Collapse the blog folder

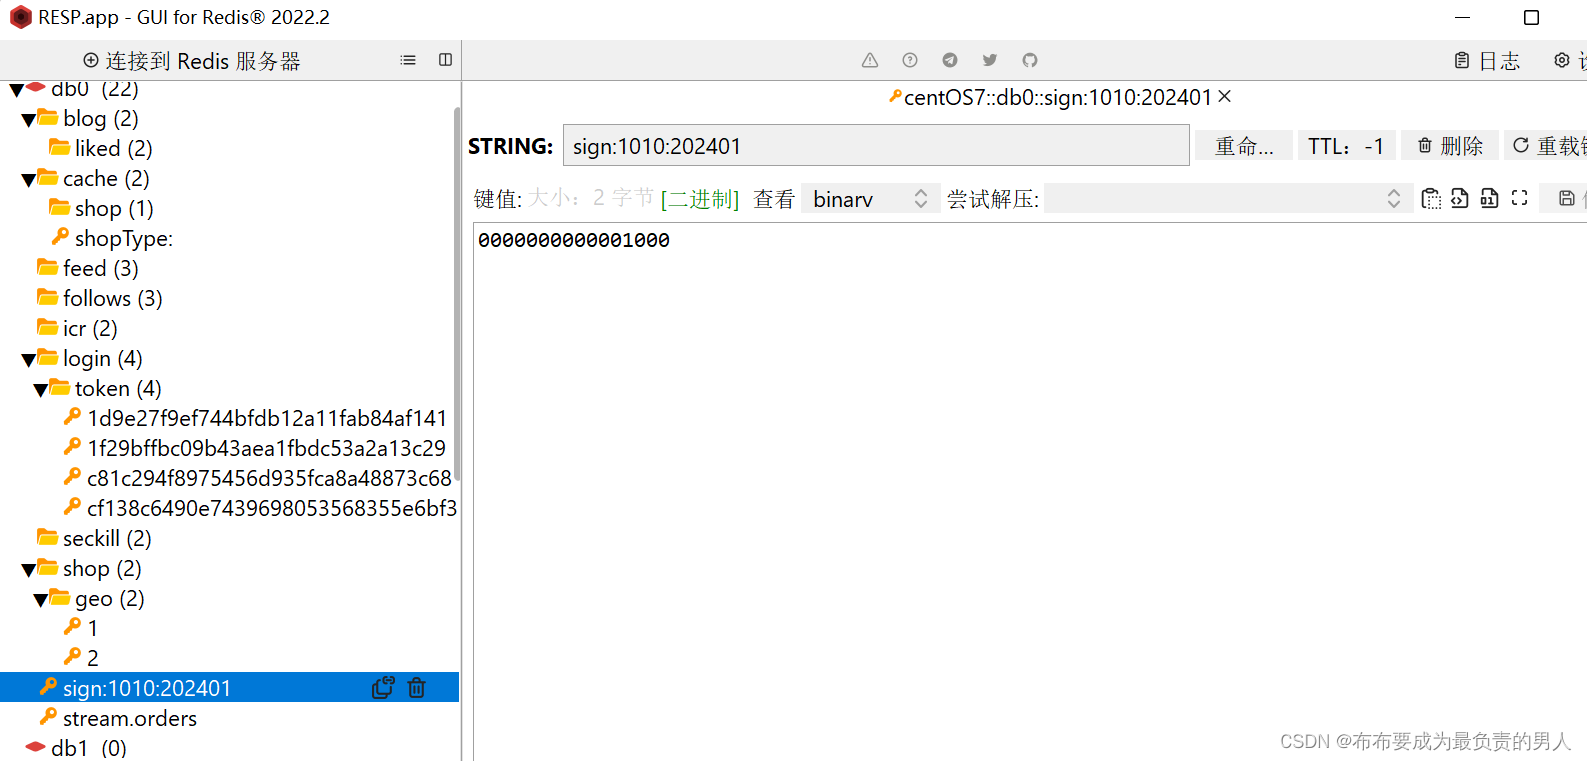click(28, 120)
